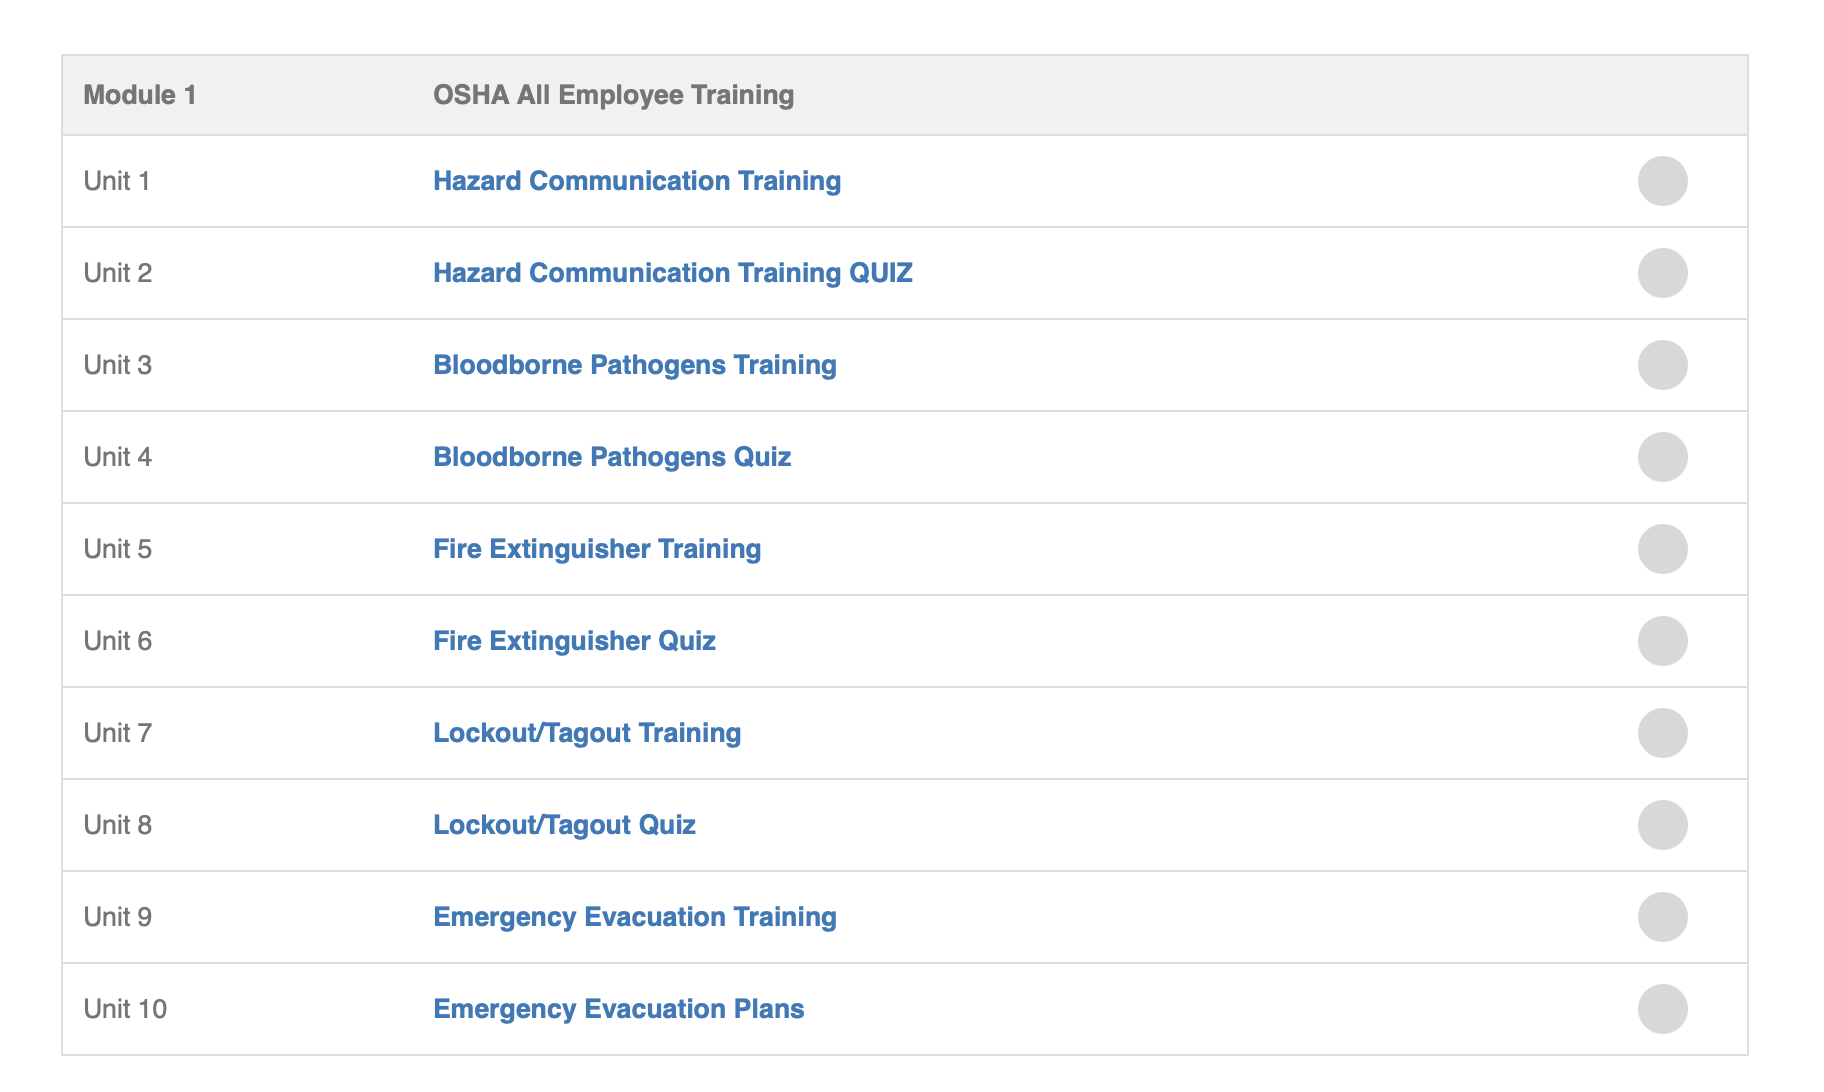This screenshot has width=1824, height=1092.
Task: Click Unit 4 completion status circle
Action: 1663,457
